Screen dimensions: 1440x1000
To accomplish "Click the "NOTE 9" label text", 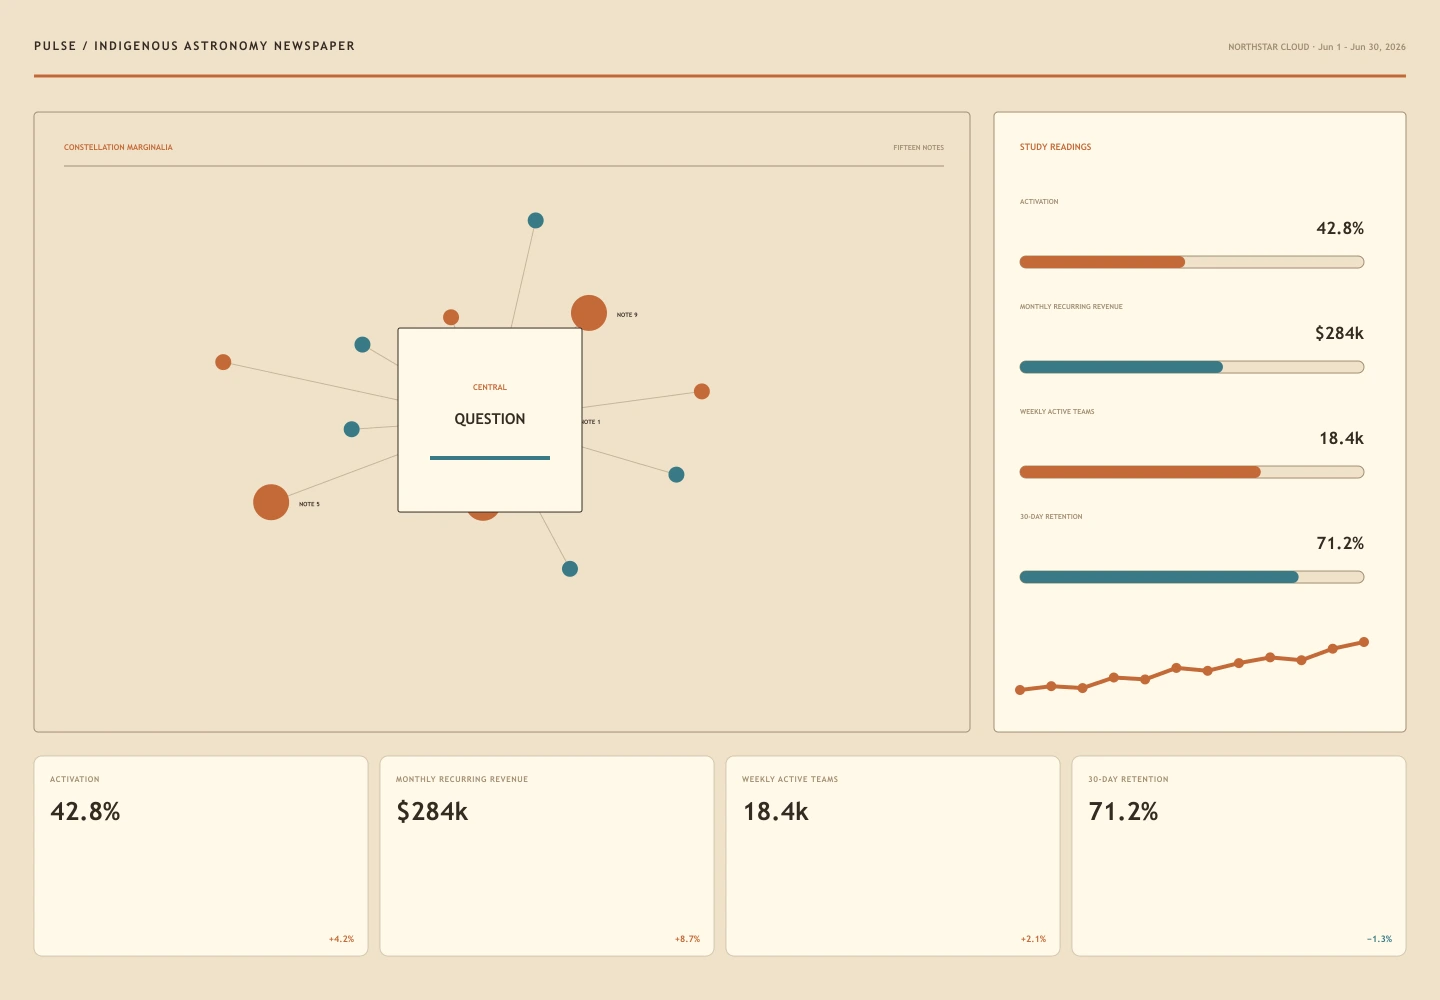I will (627, 315).
